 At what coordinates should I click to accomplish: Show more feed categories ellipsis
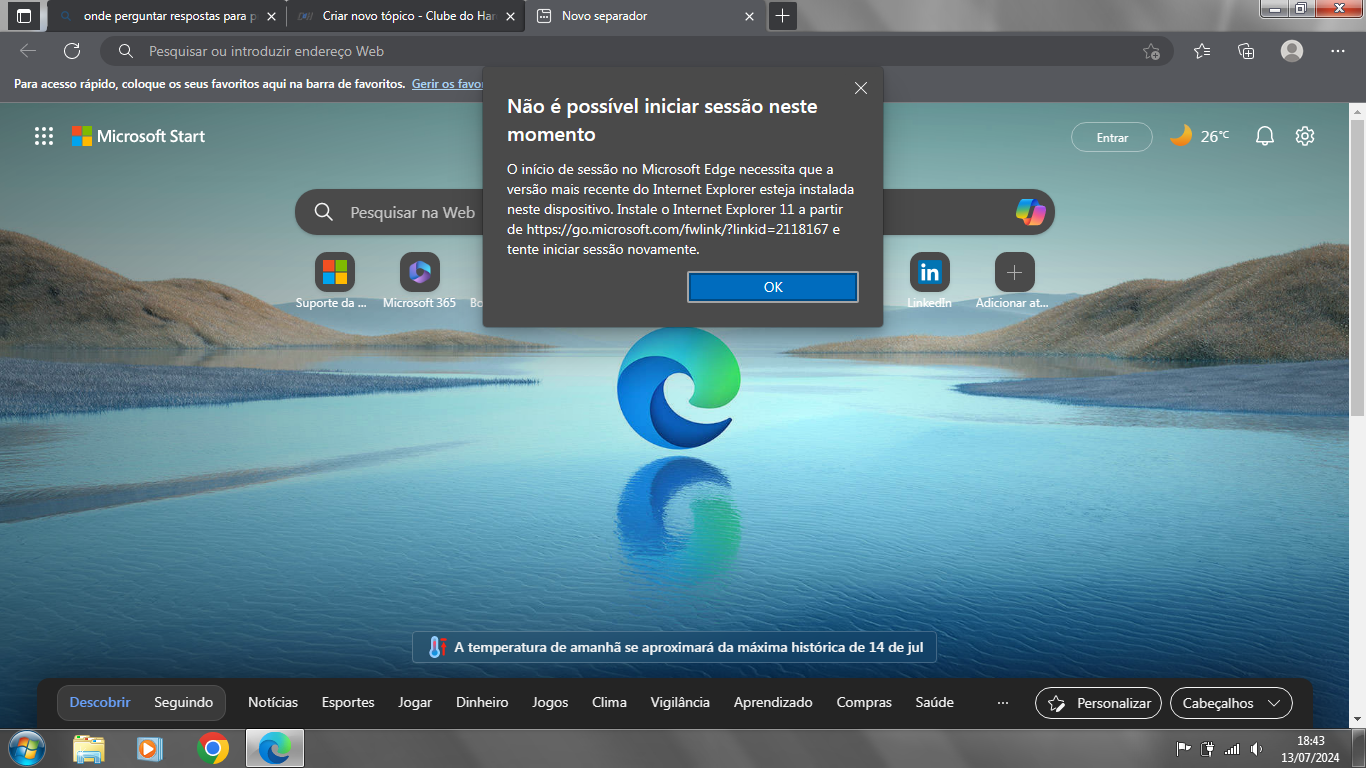click(1003, 702)
